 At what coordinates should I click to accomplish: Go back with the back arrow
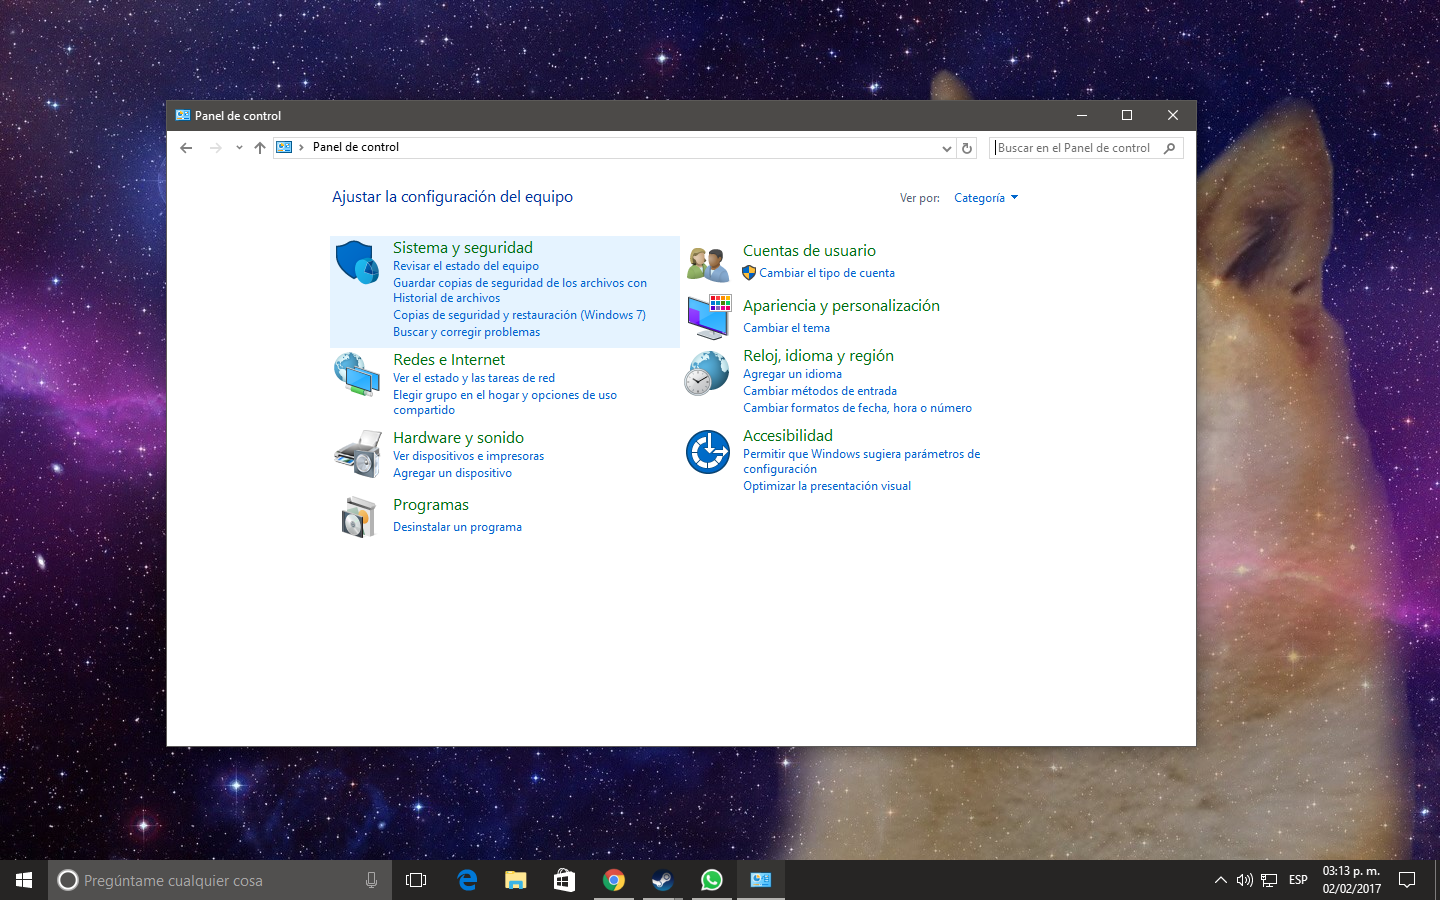pos(186,148)
